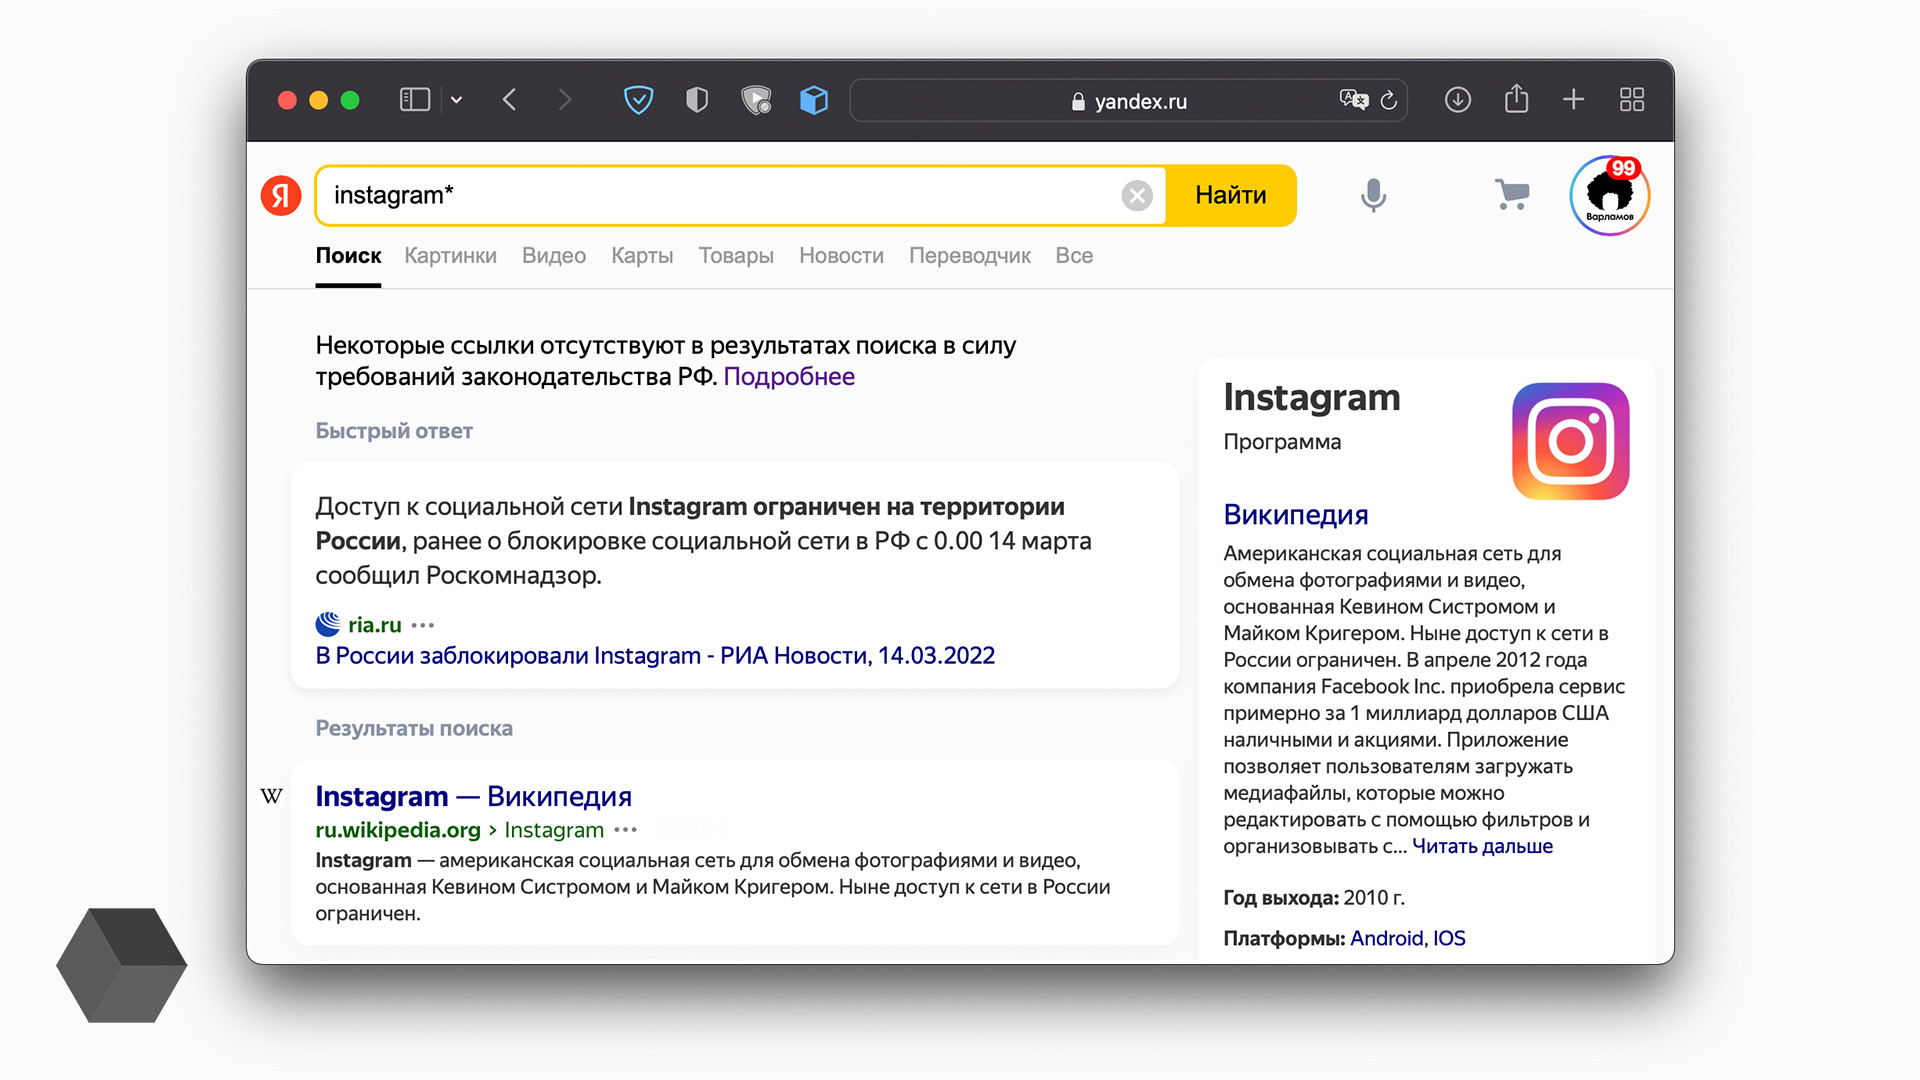Click the ria.ru source link

pos(374,625)
